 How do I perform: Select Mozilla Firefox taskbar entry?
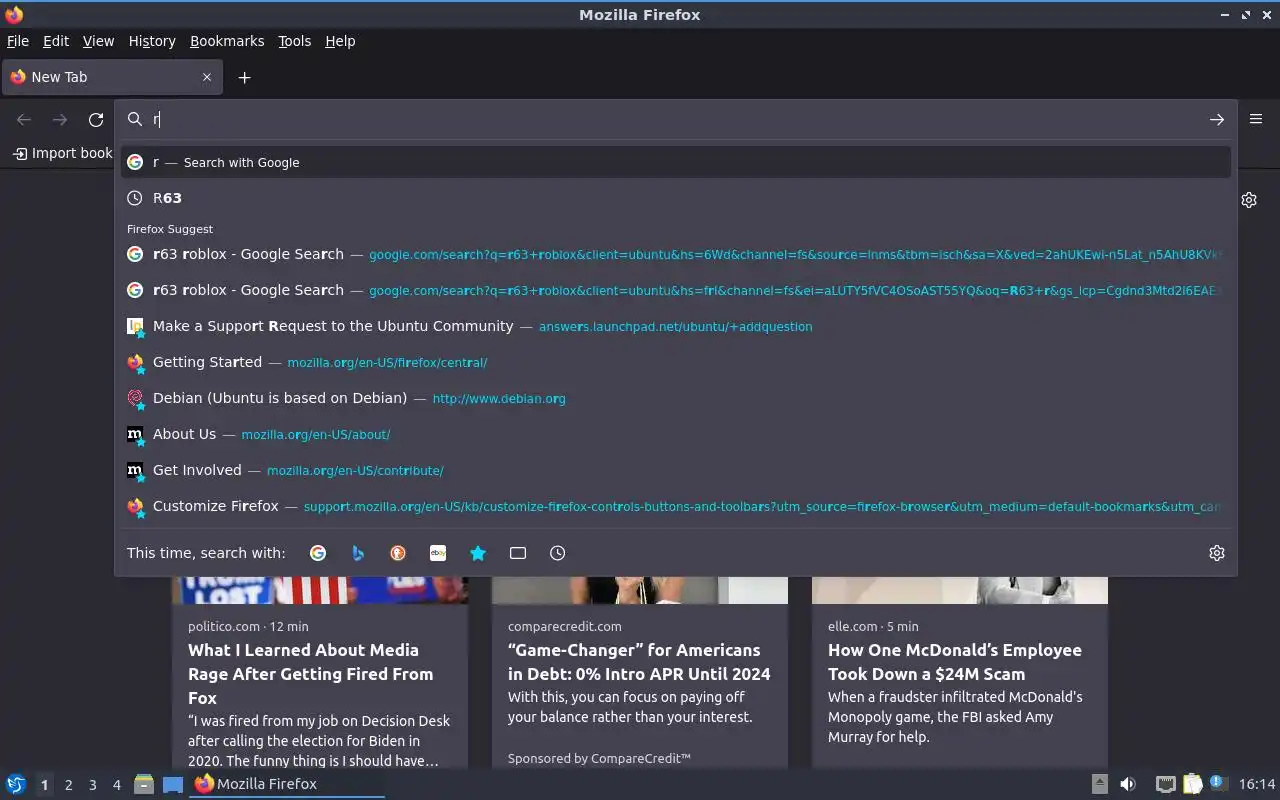coord(287,784)
